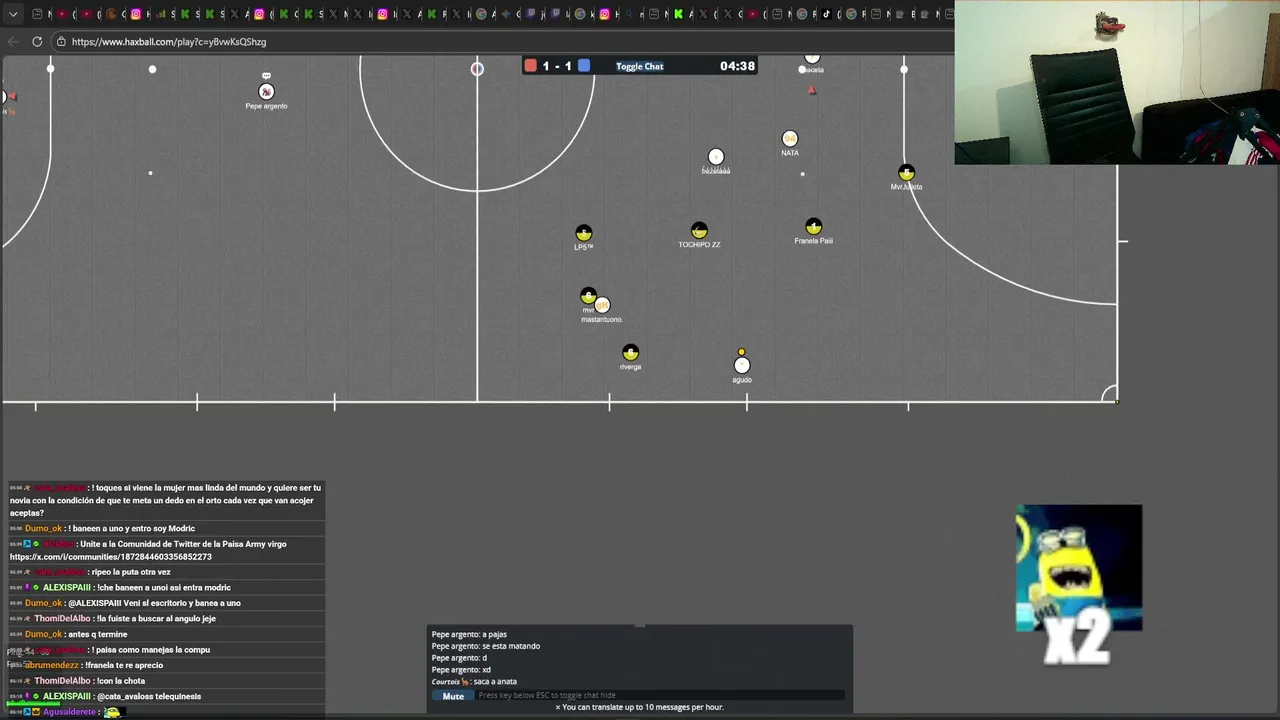The image size is (1280, 720).
Task: Click the small yellow ball above agudo
Action: 741,352
